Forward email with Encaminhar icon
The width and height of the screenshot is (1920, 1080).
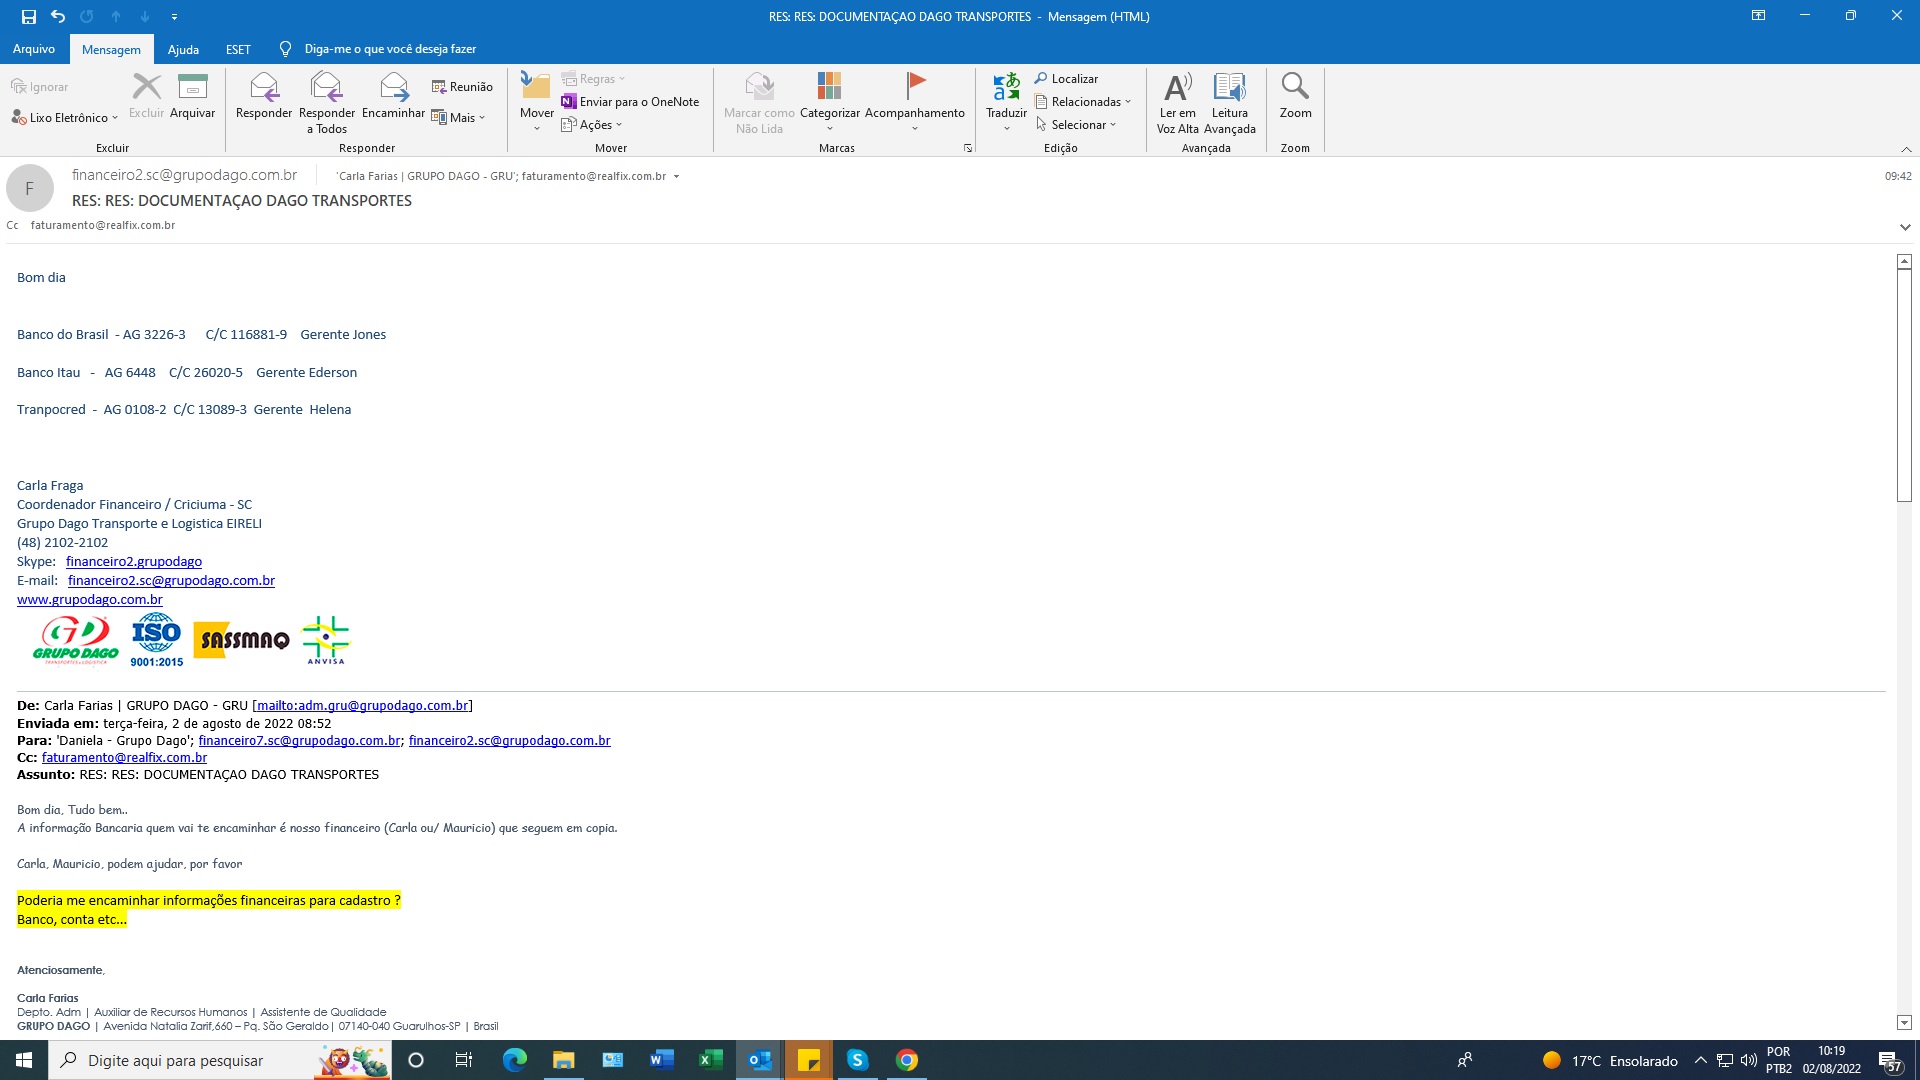coord(393,90)
